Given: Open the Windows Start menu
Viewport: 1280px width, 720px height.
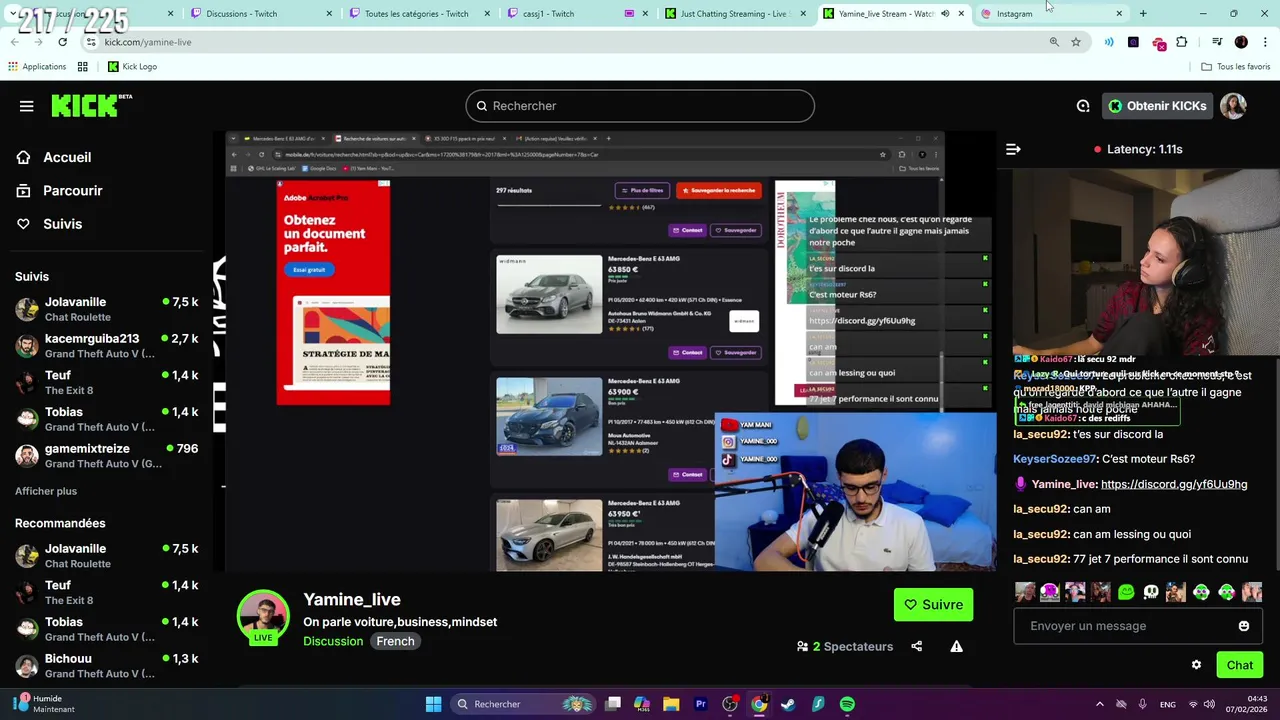Looking at the screenshot, I should (x=433, y=704).
